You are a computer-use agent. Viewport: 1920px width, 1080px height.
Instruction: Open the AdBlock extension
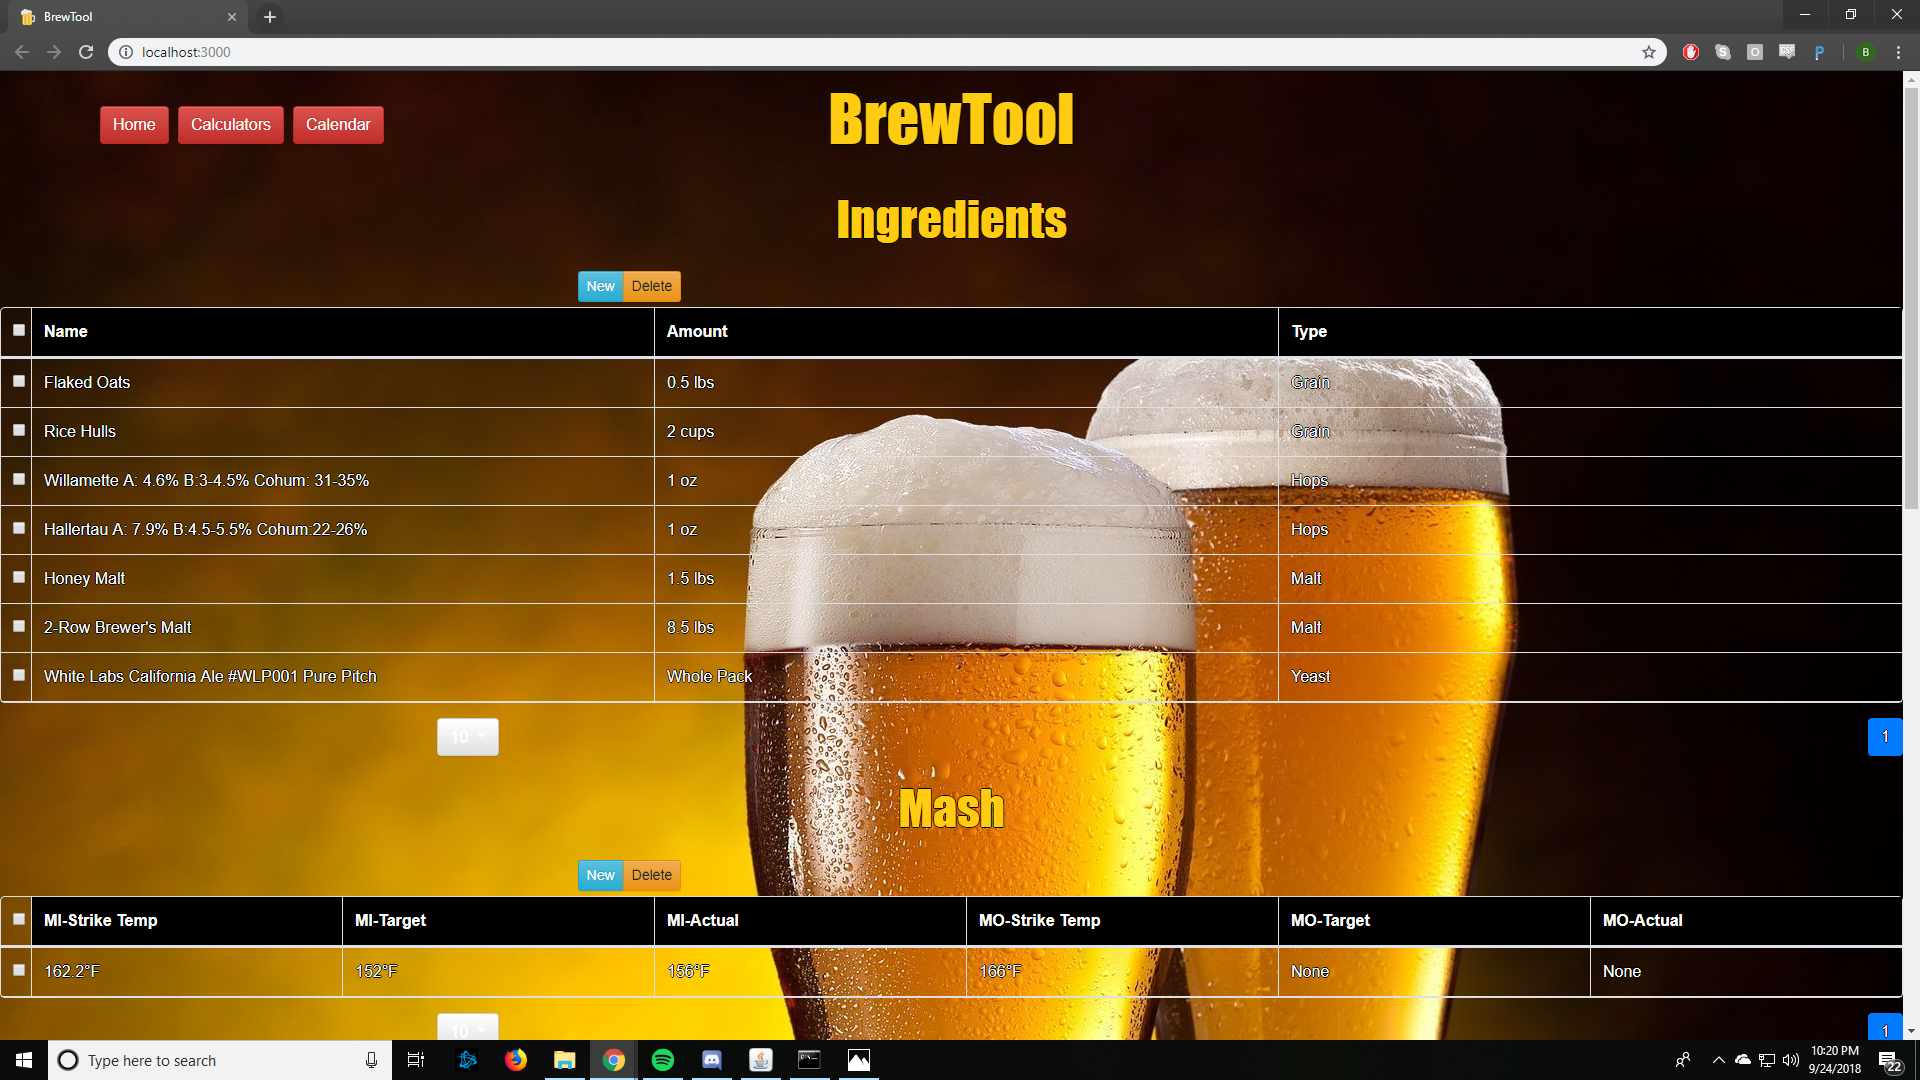pos(1691,52)
